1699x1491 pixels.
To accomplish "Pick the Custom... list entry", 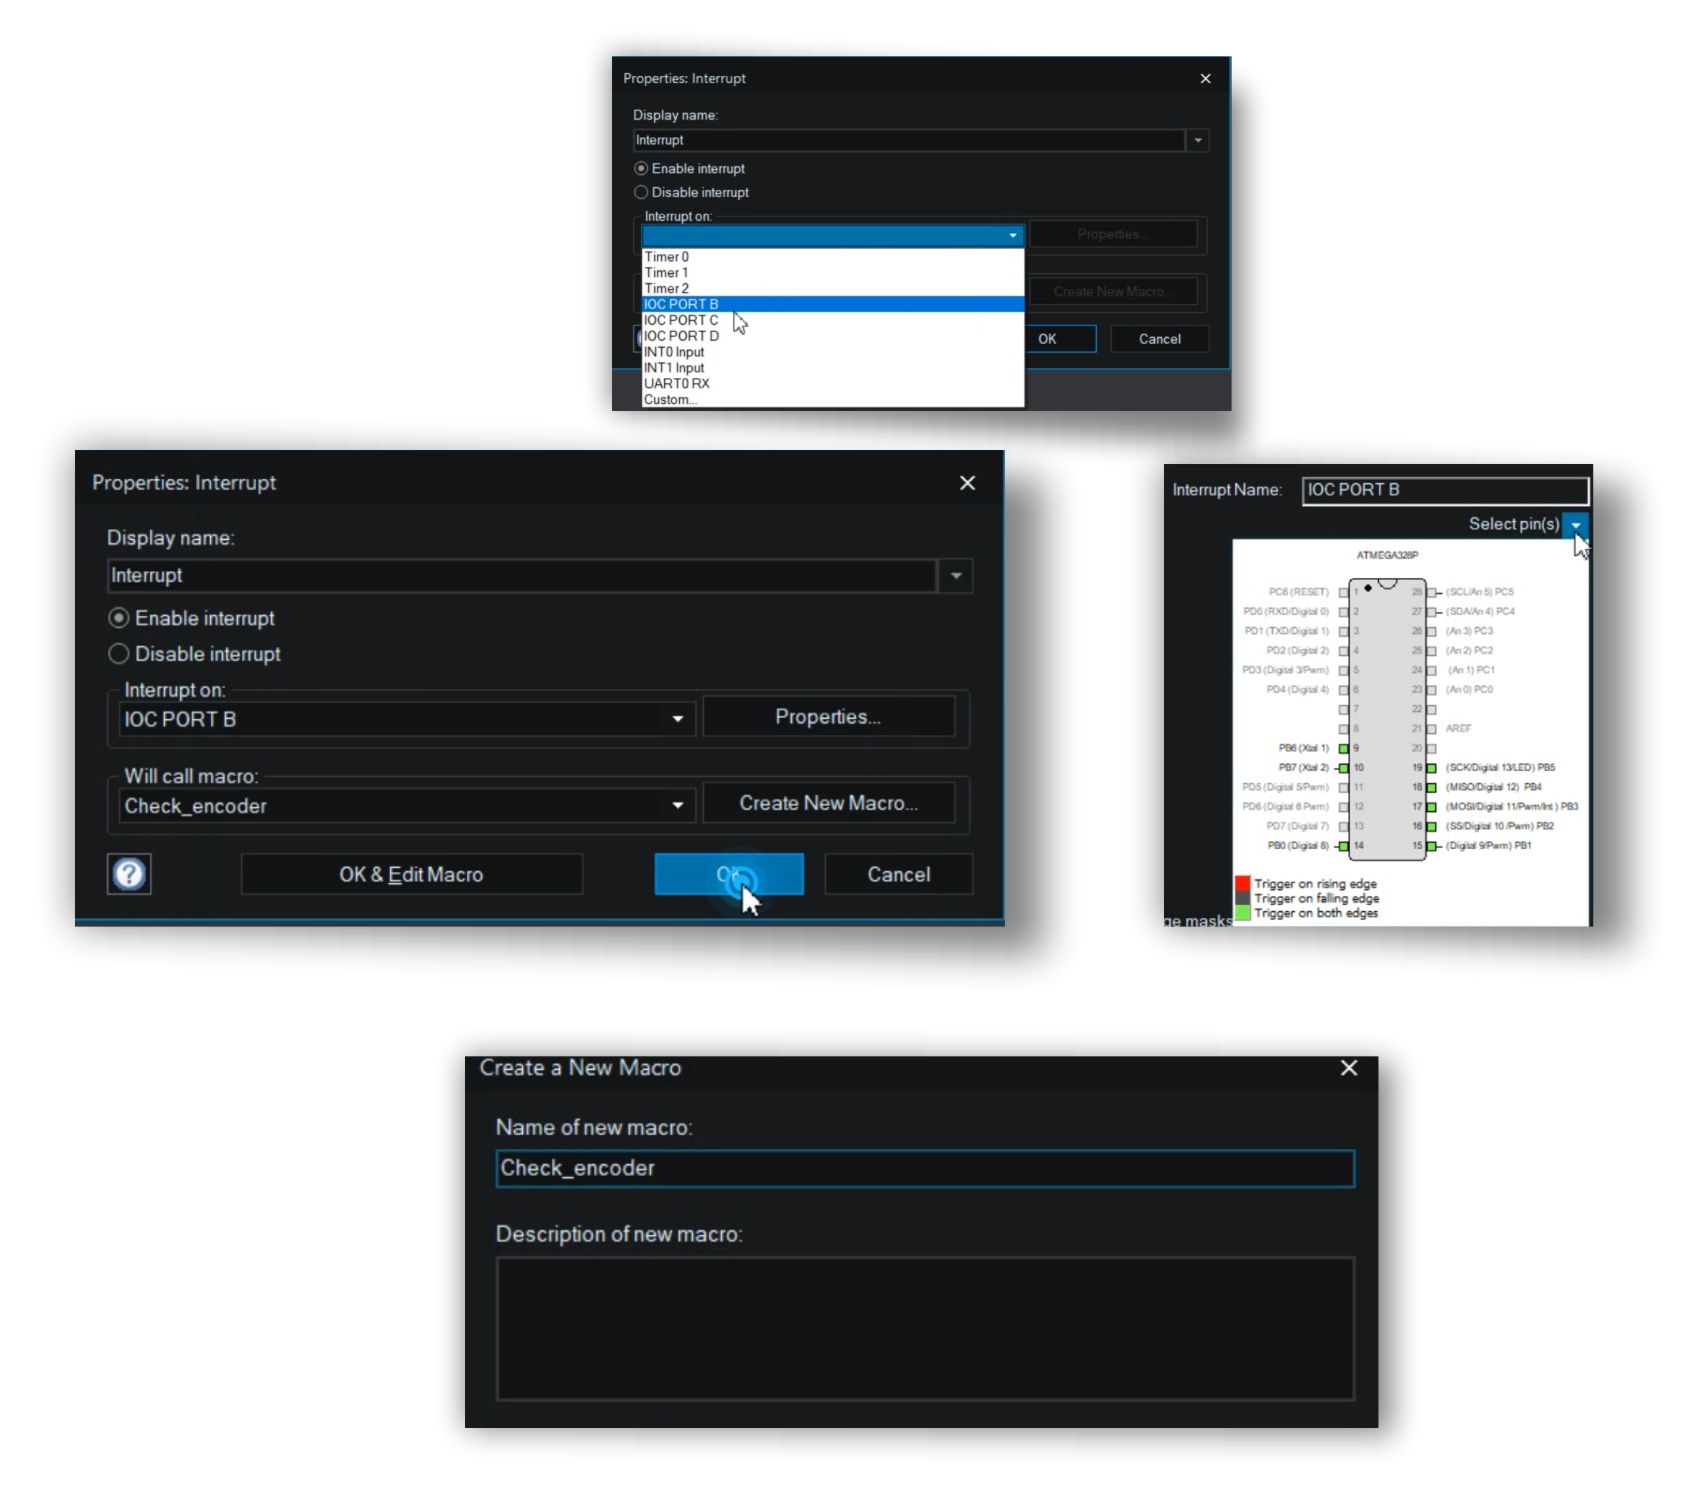I will pyautogui.click(x=832, y=399).
